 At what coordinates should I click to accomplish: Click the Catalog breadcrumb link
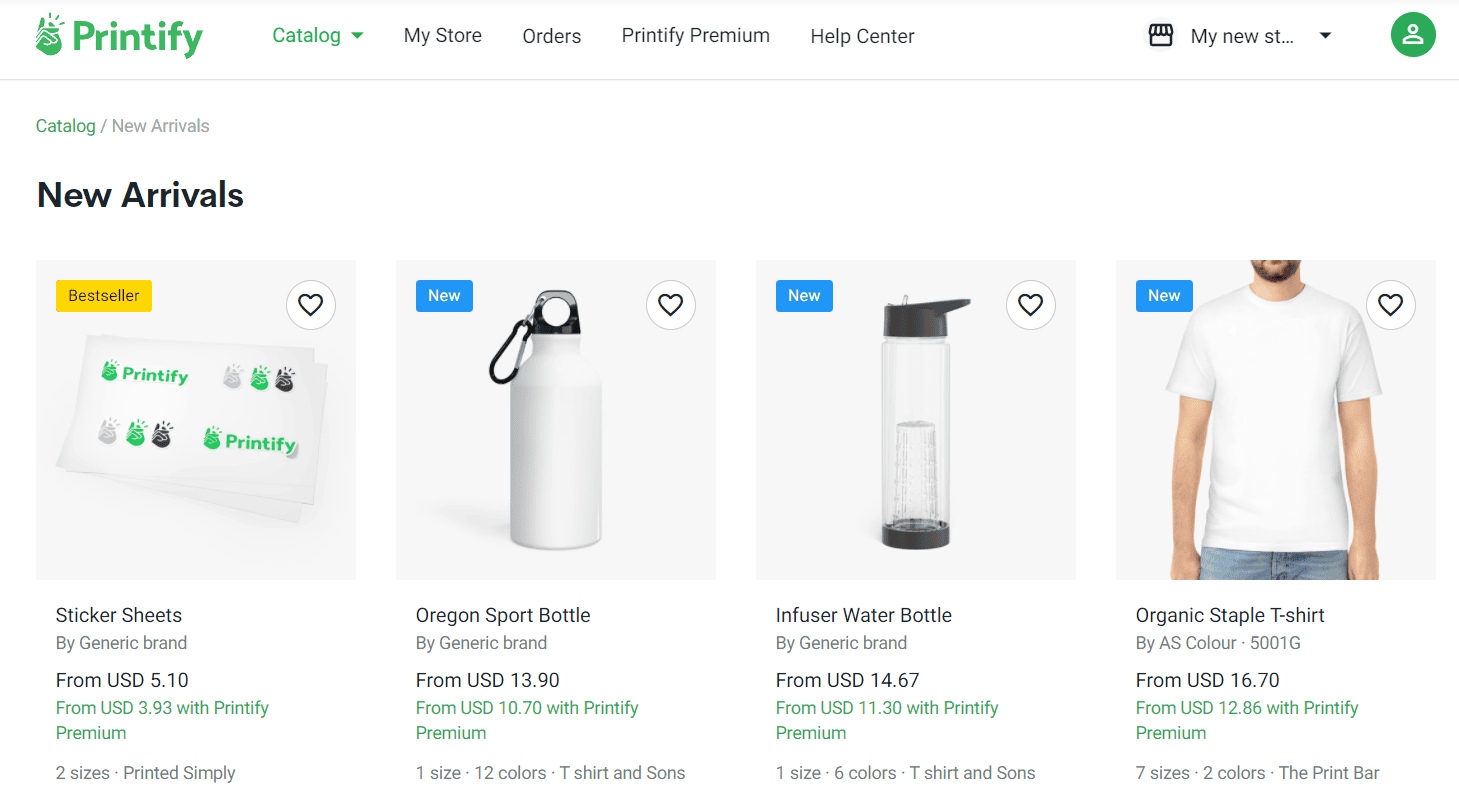(x=65, y=125)
